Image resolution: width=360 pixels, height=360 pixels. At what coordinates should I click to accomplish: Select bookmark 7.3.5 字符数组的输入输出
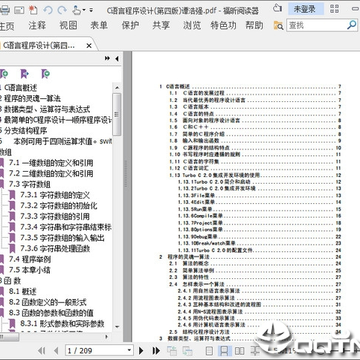[62, 238]
